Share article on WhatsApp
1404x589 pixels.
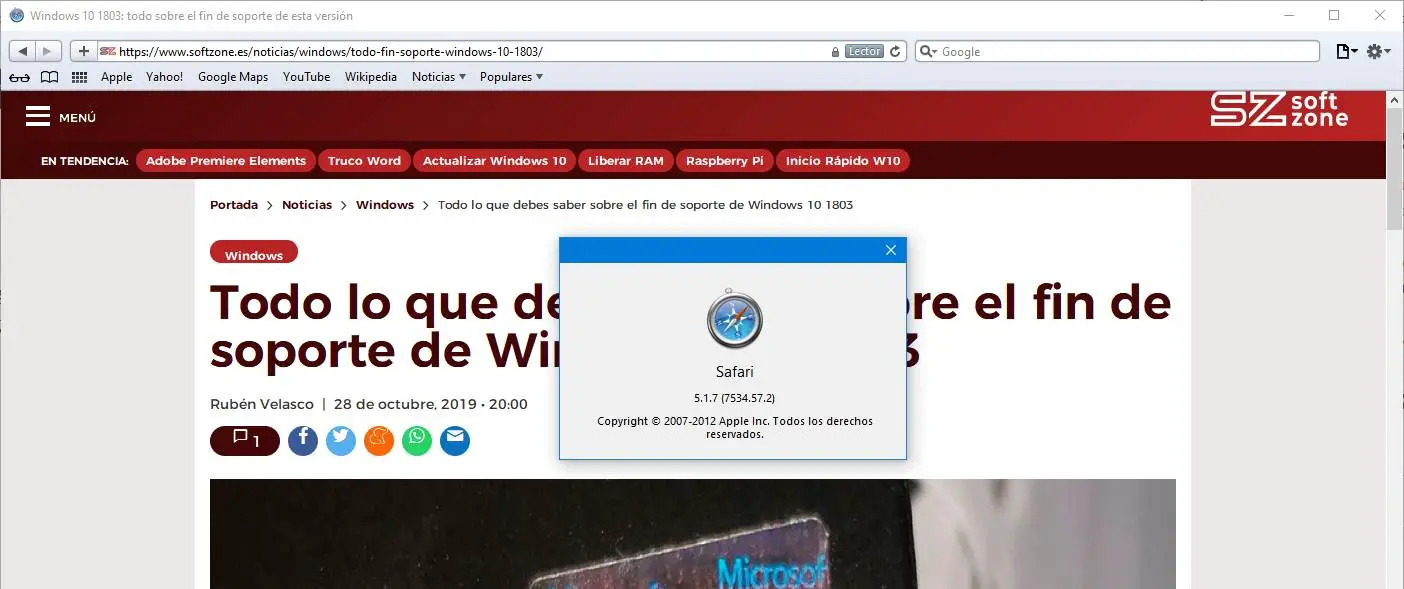[417, 441]
